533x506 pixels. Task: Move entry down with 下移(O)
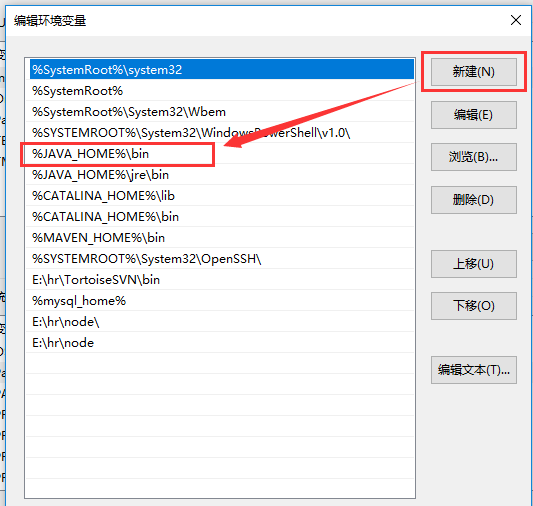click(x=474, y=306)
